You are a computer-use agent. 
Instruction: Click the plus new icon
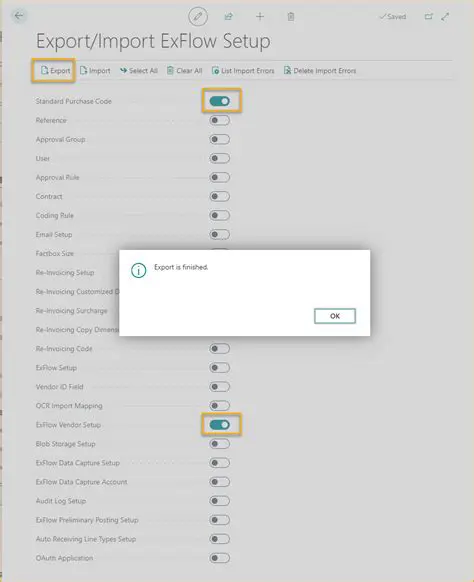(260, 16)
